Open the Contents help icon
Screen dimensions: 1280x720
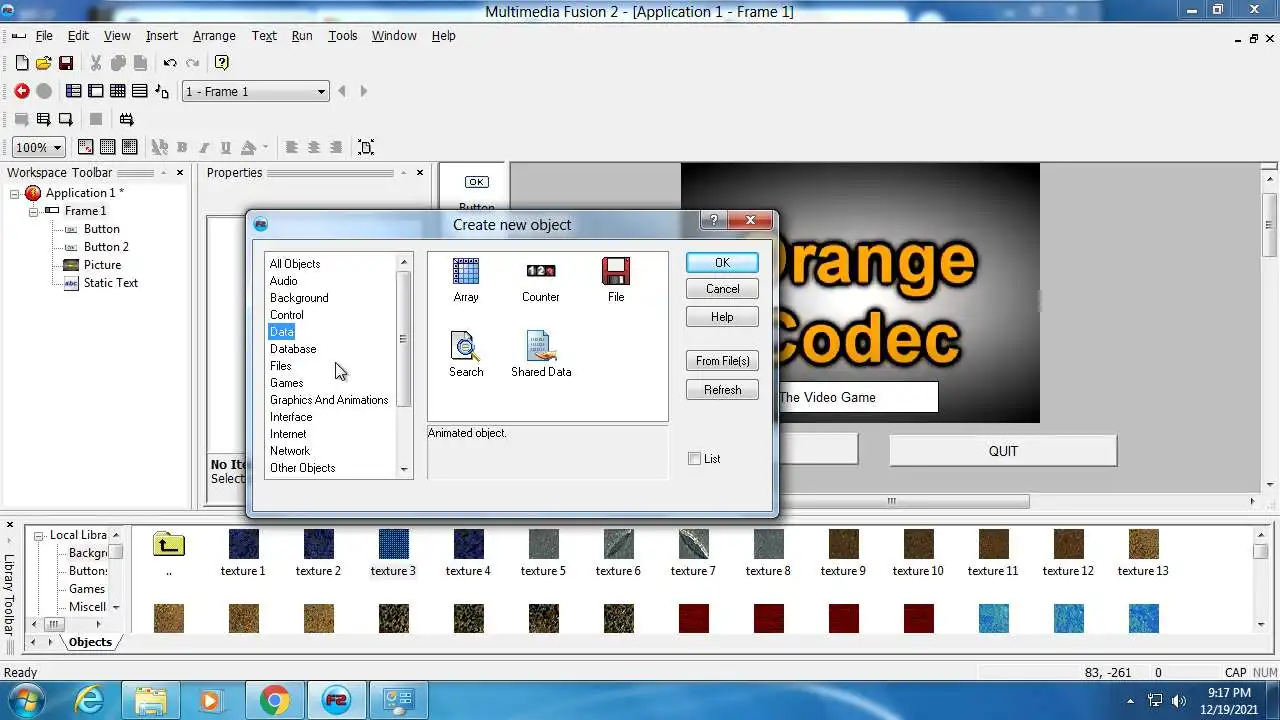tap(222, 63)
